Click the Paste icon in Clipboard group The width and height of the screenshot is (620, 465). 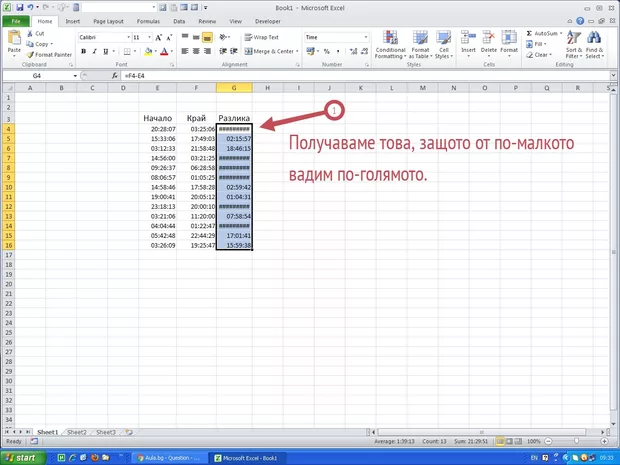click(x=14, y=39)
